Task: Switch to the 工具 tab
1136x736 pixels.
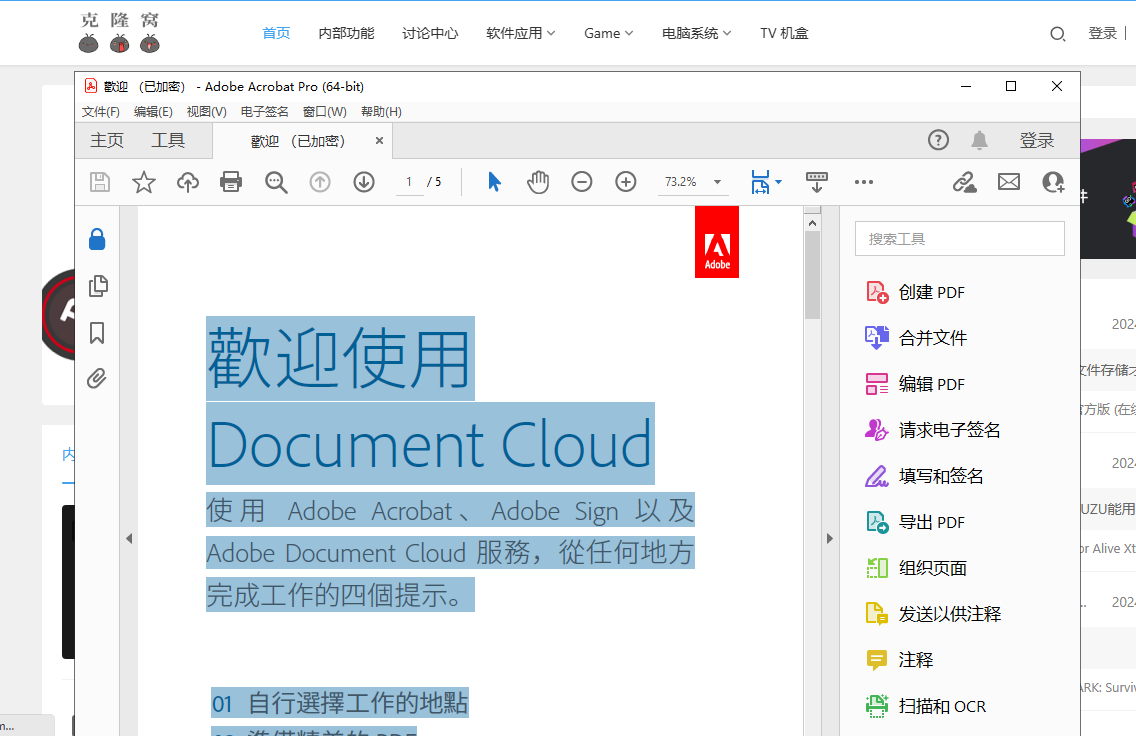Action: (168, 141)
